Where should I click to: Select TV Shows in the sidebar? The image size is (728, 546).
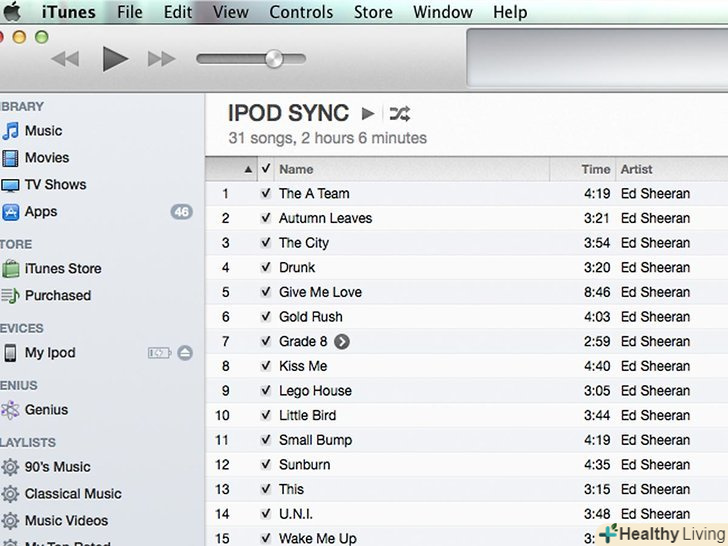point(55,185)
